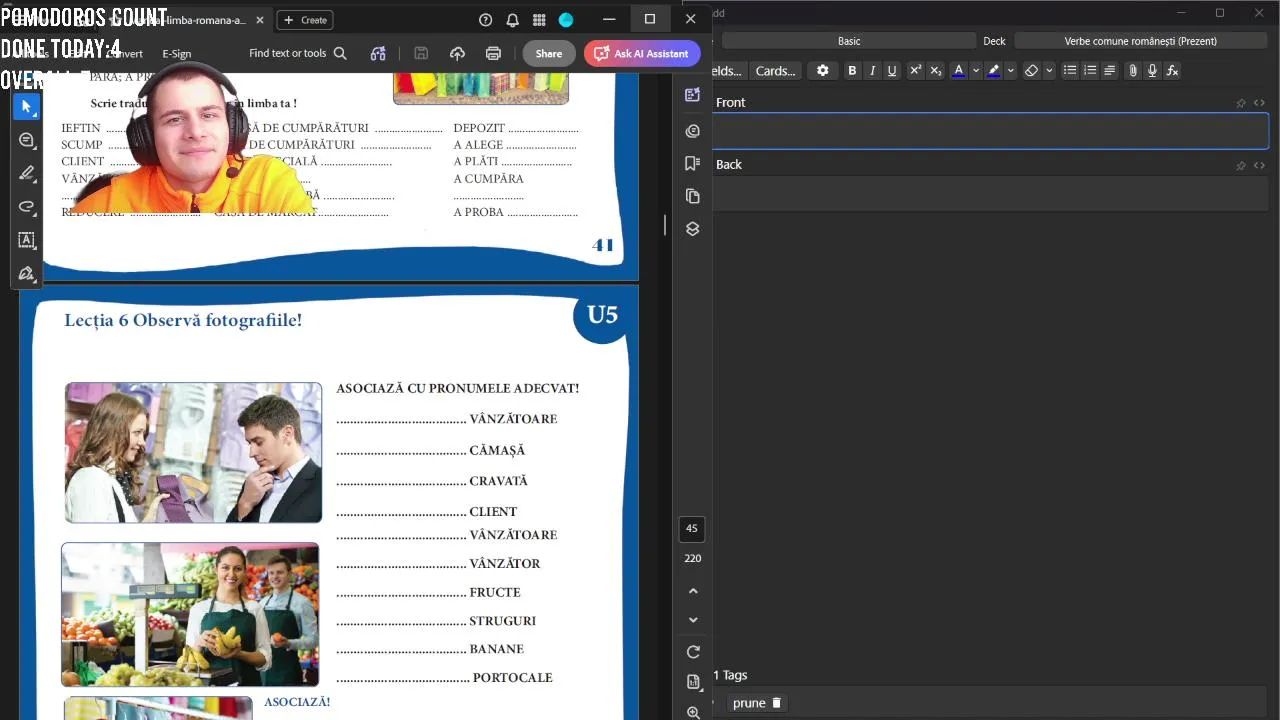Viewport: 1280px width, 720px height.
Task: Click the Create button in Acrobat
Action: pos(305,20)
